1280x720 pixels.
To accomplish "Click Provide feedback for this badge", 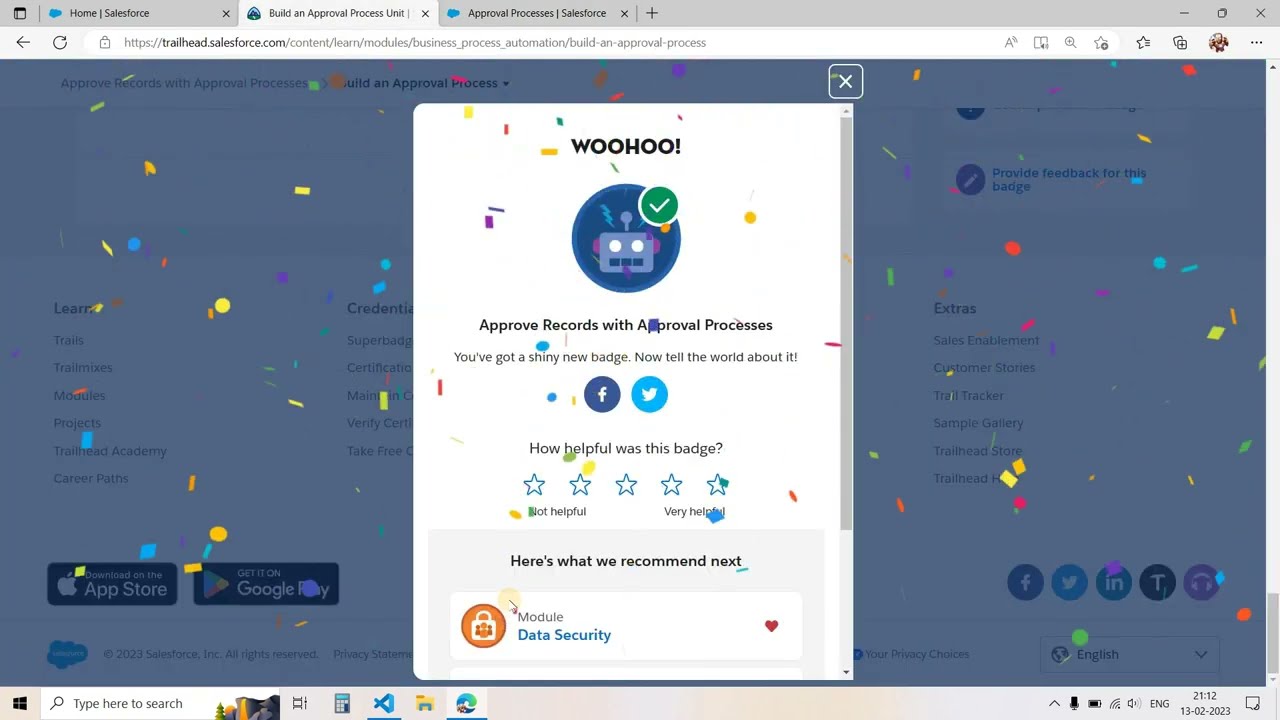I will (1069, 179).
